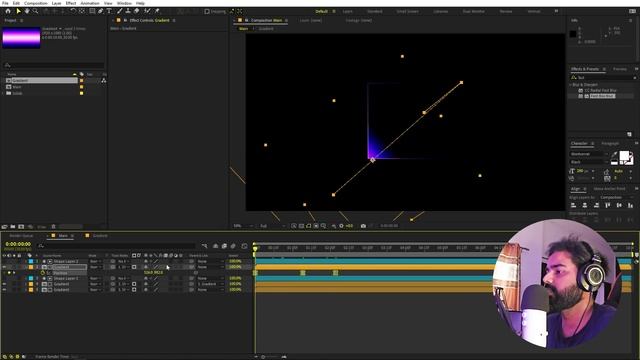
Task: Click the new folder icon in Project panel
Action: coord(13,227)
